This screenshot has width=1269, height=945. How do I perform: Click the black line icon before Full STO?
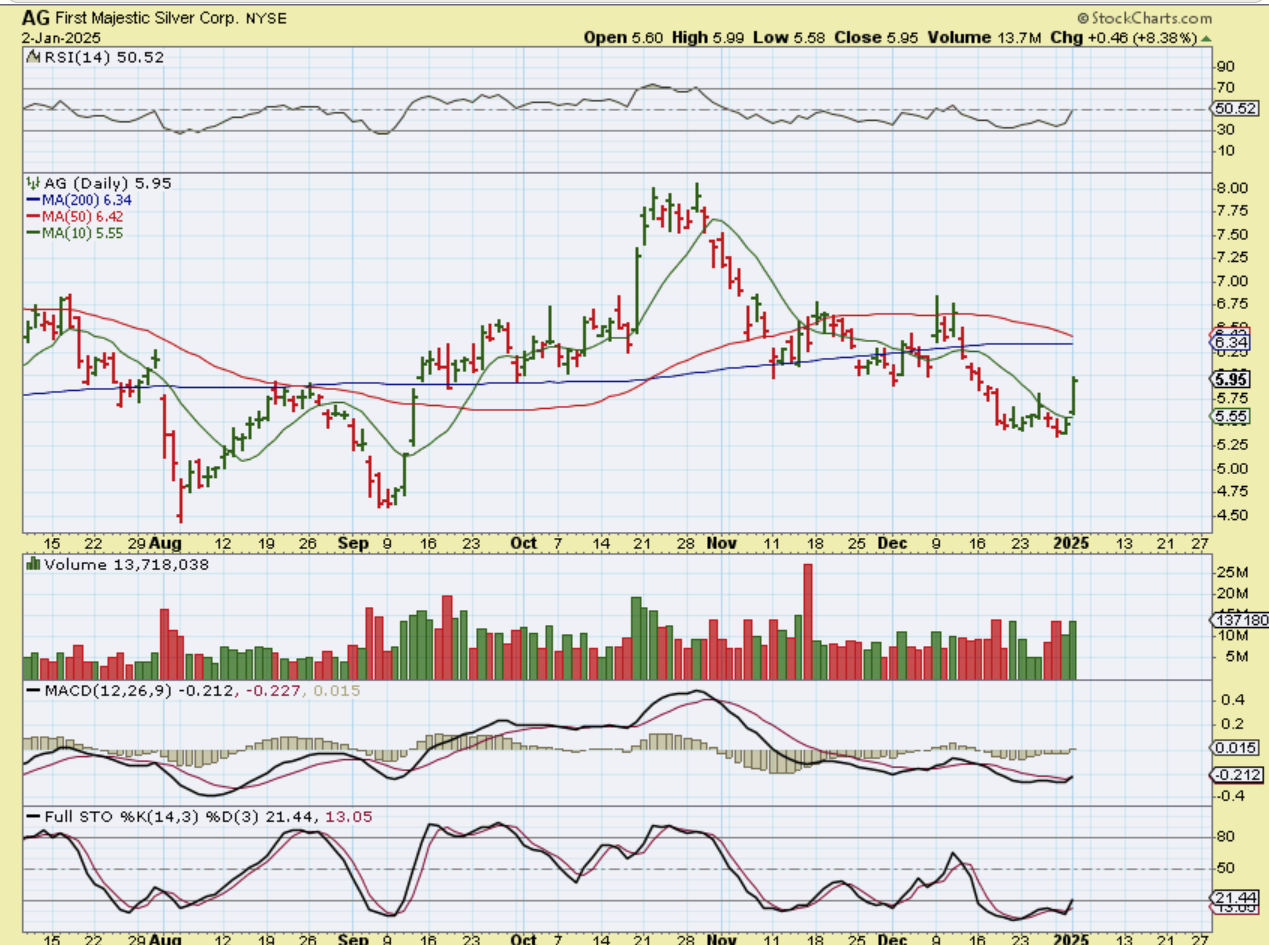coord(33,817)
